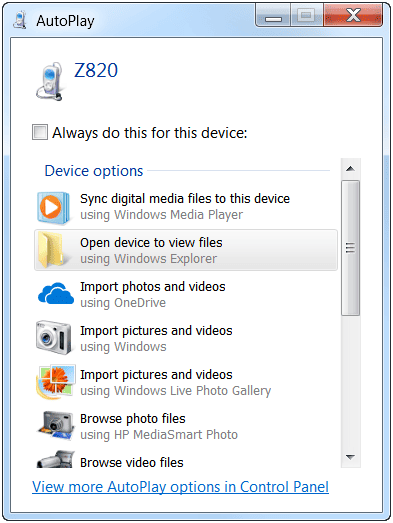Choose Browse video files option
393x523 pixels.
(185, 460)
